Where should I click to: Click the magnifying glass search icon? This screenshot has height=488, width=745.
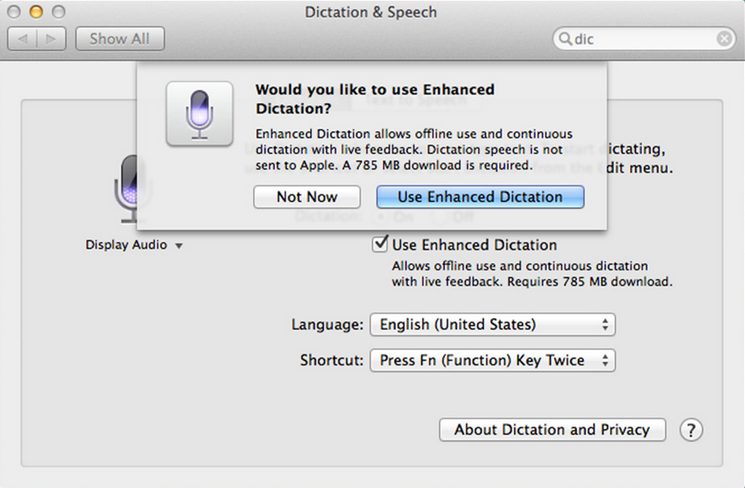click(x=564, y=38)
